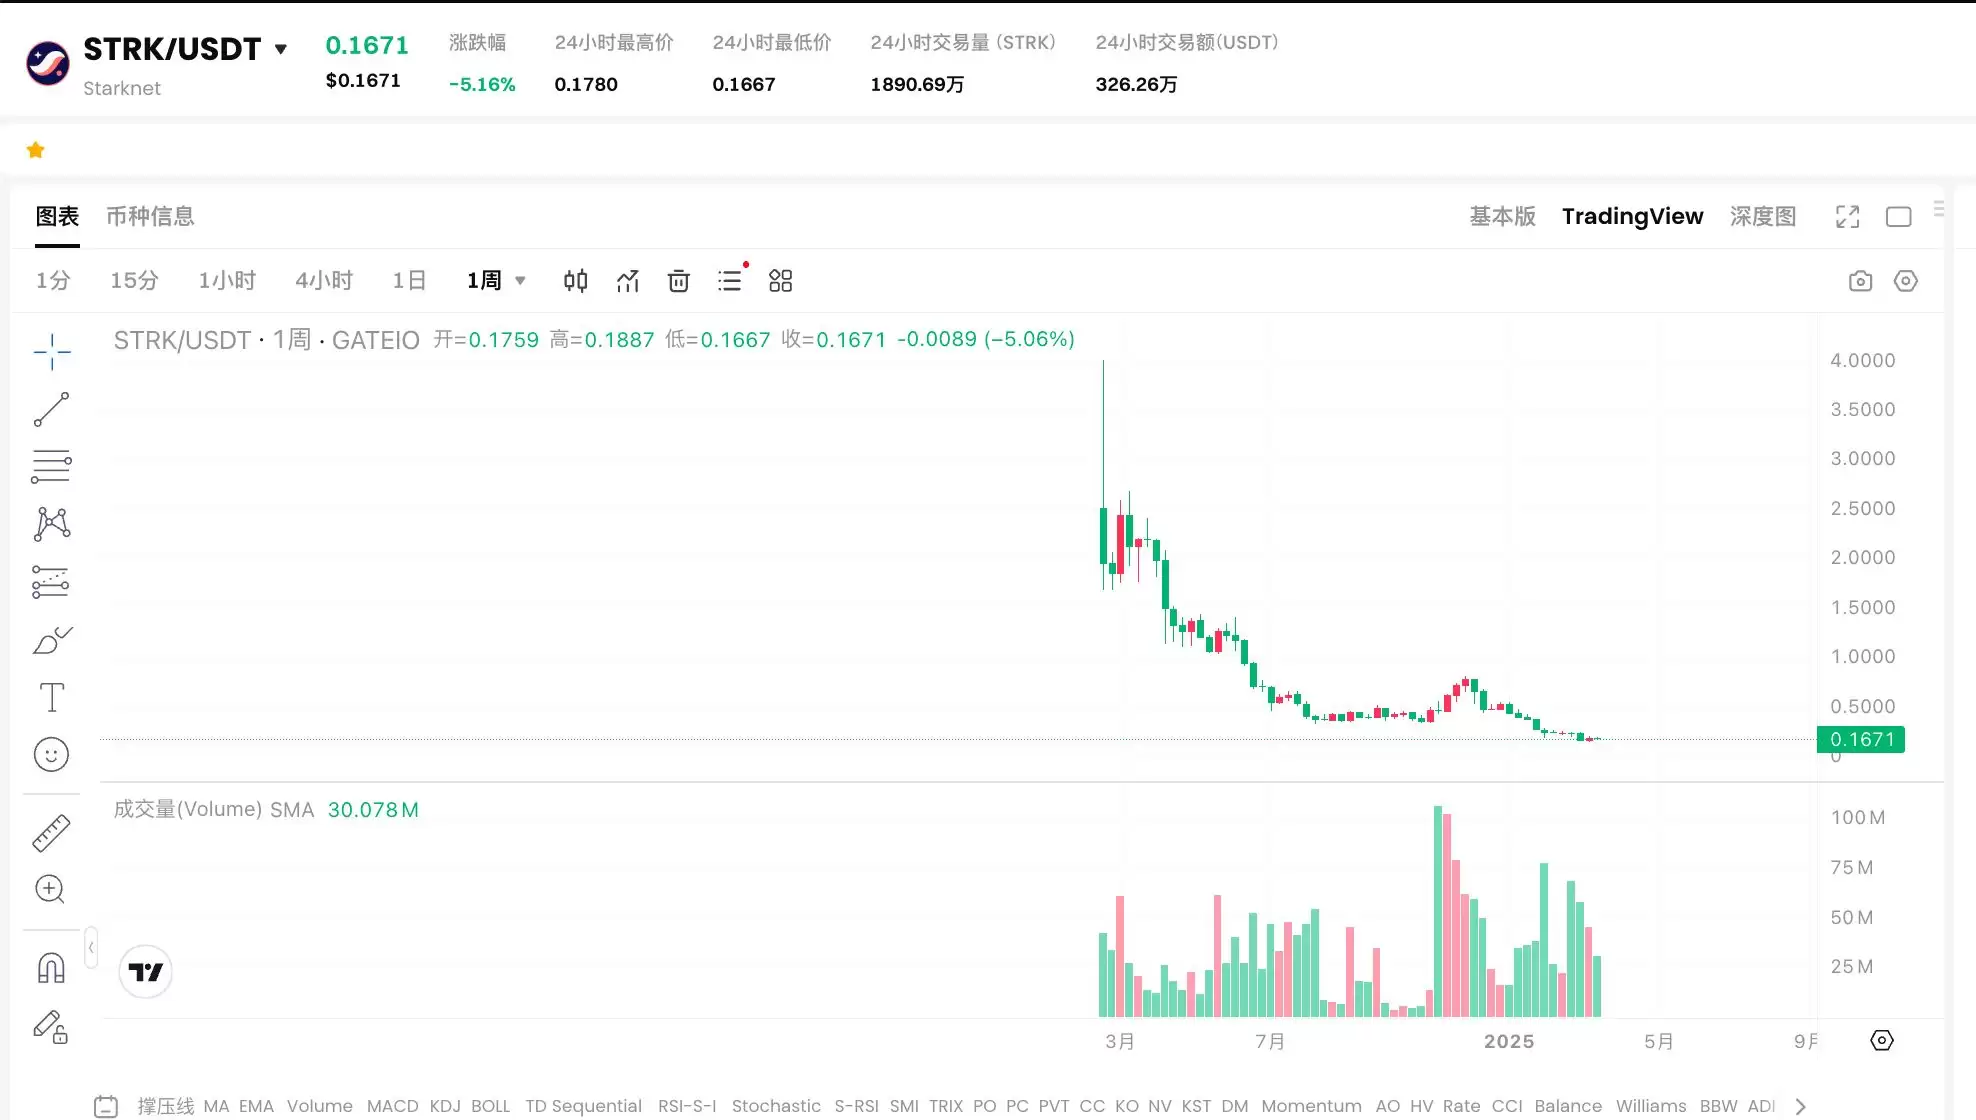This screenshot has width=1976, height=1120.
Task: Take a chart screenshot with the camera icon
Action: pos(1861,281)
